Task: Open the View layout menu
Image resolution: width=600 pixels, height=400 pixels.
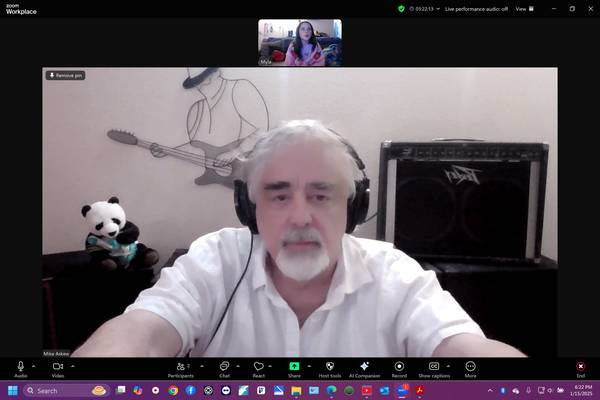Action: (x=522, y=8)
